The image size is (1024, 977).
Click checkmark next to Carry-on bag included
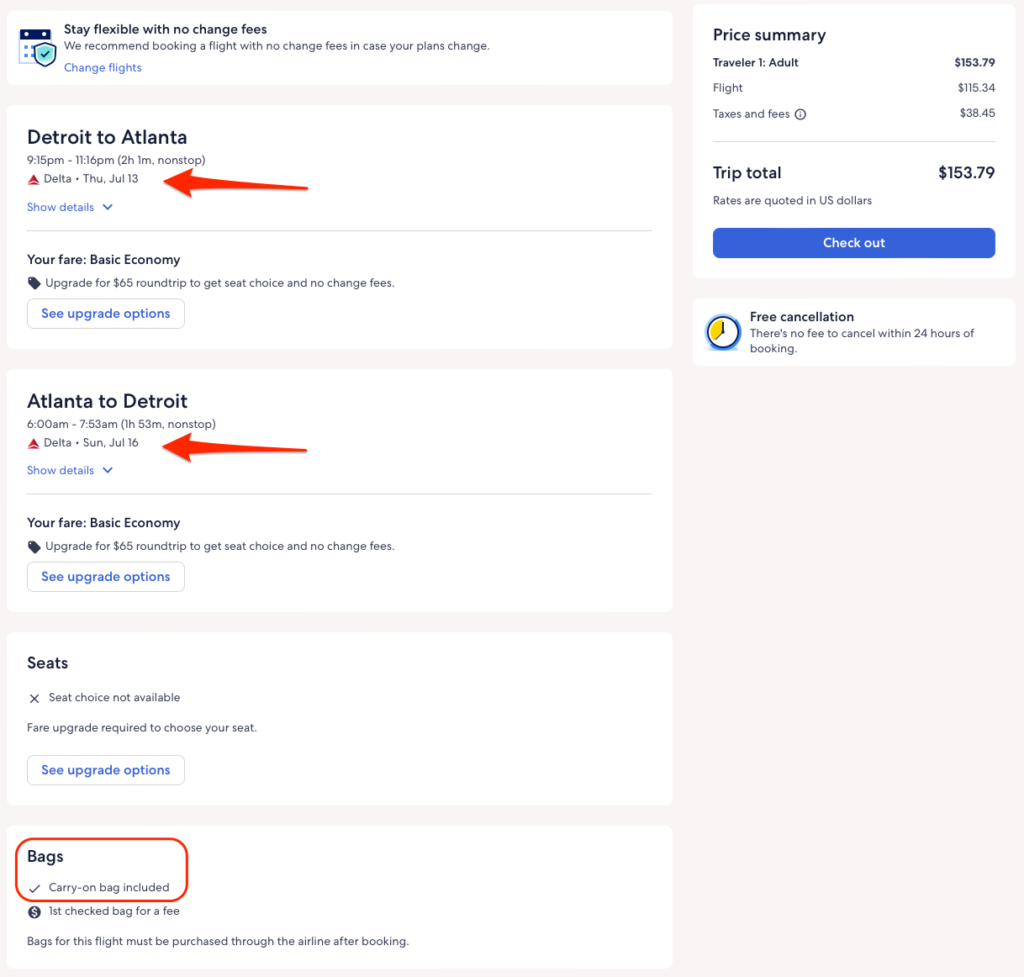[35, 888]
